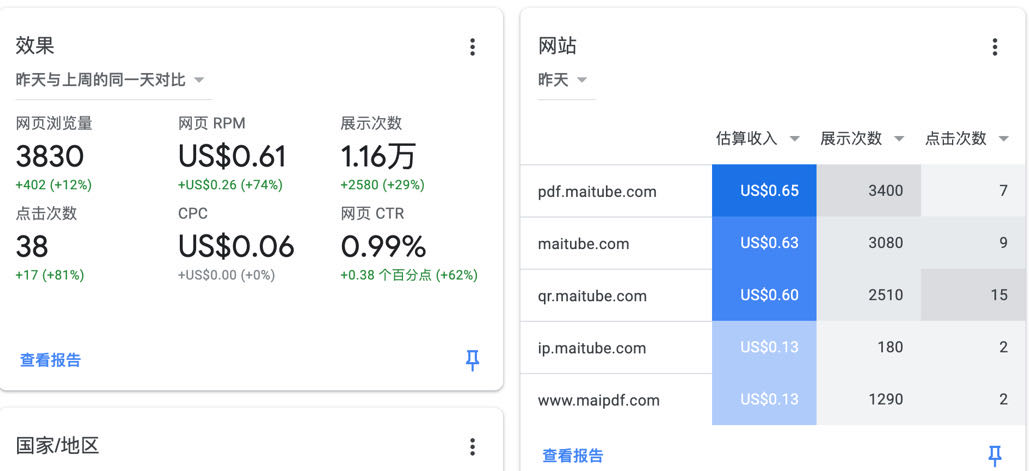The image size is (1029, 471).
Task: Open the 网站 card three-dot menu
Action: pyautogui.click(x=995, y=47)
